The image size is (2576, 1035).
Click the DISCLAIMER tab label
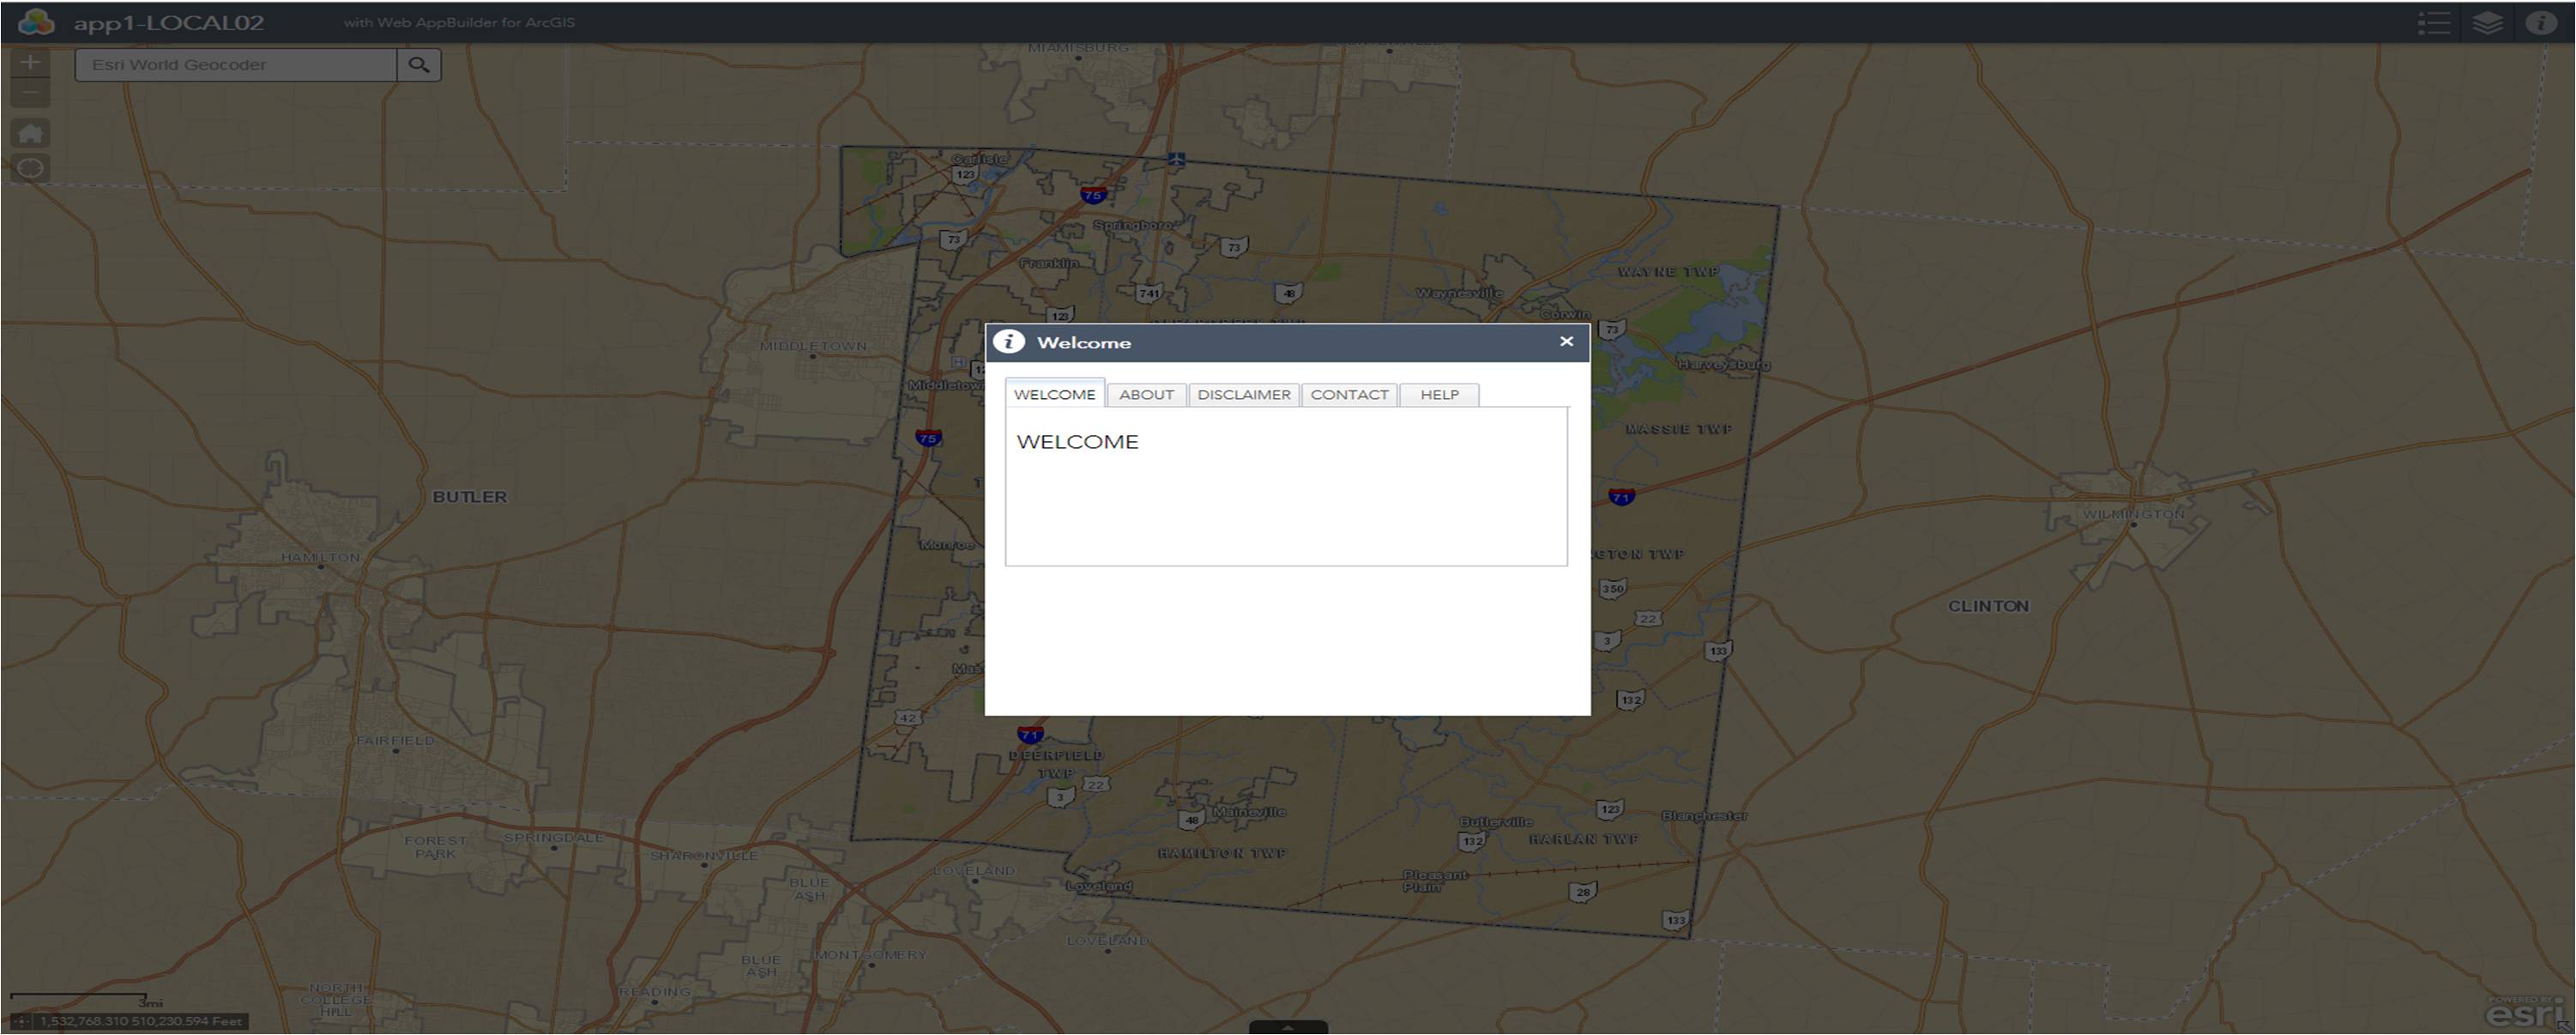point(1244,394)
